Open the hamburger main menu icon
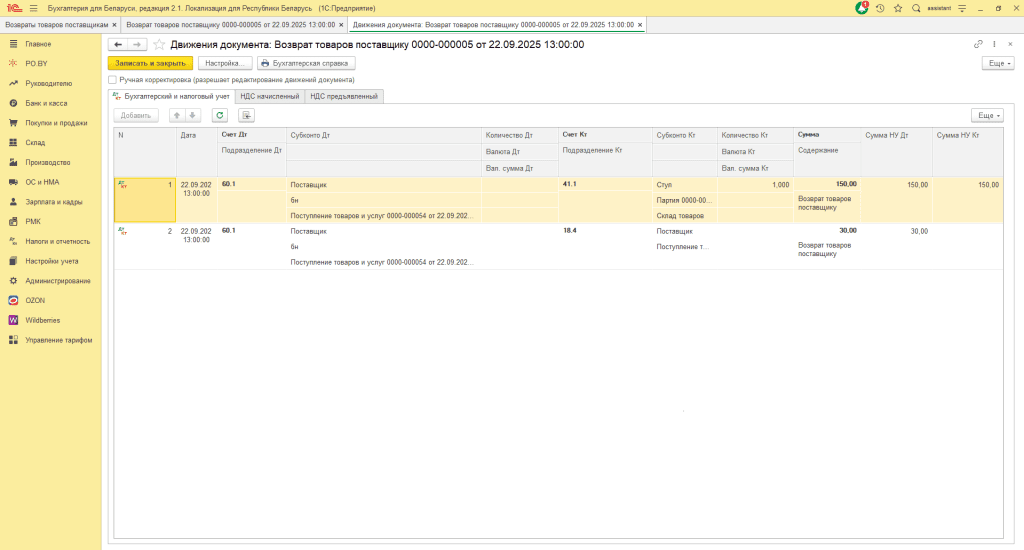The width and height of the screenshot is (1024, 550). 33,8
